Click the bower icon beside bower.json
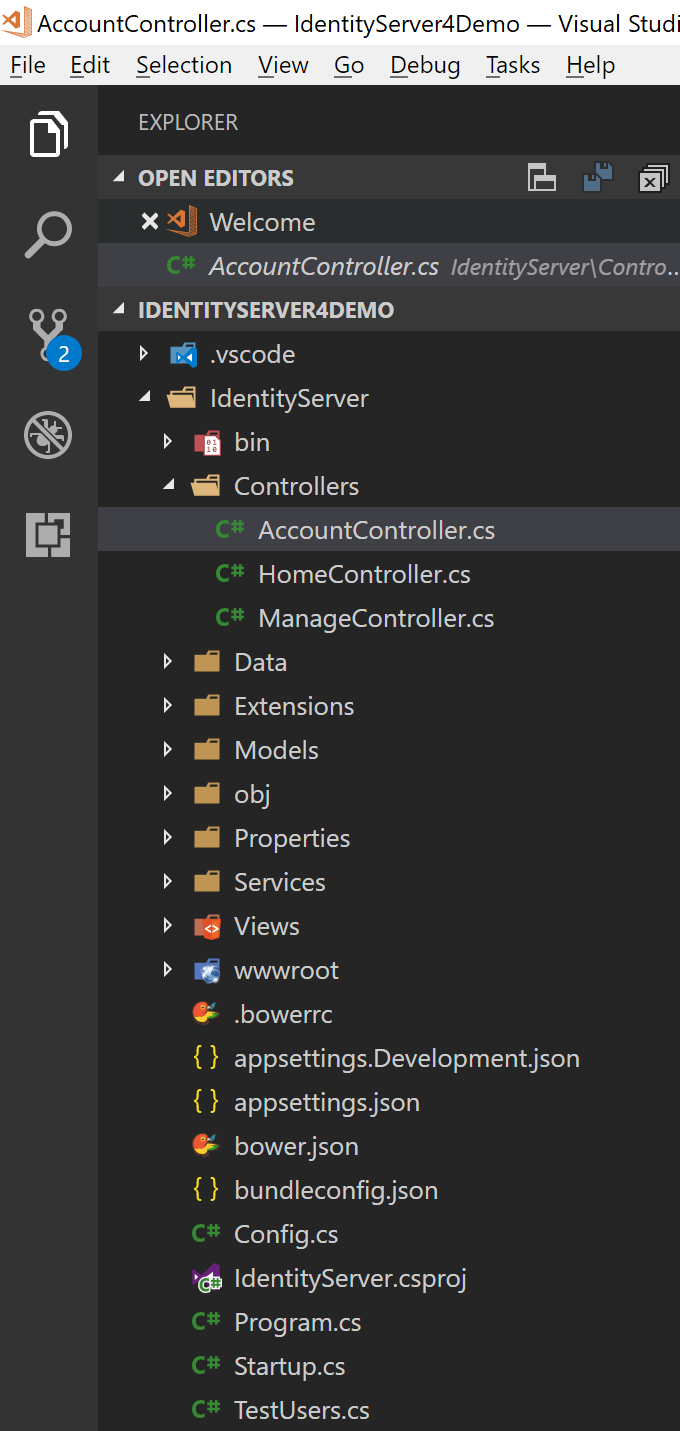 [x=206, y=1146]
